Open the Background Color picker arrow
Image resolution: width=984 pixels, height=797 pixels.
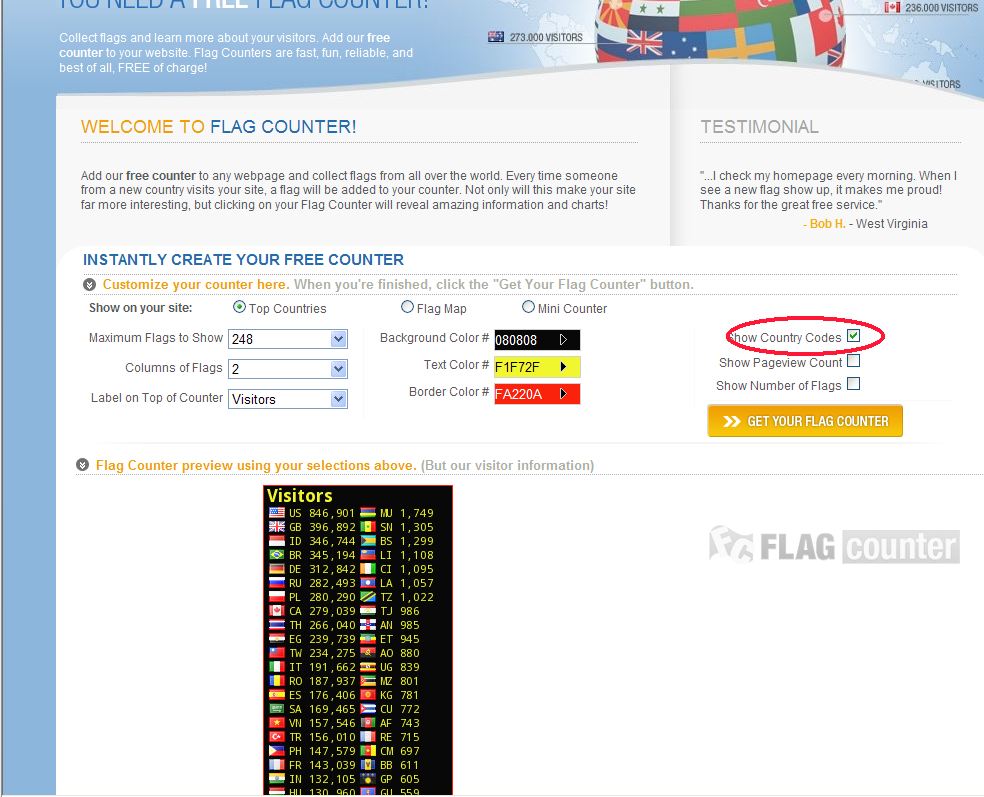click(564, 340)
